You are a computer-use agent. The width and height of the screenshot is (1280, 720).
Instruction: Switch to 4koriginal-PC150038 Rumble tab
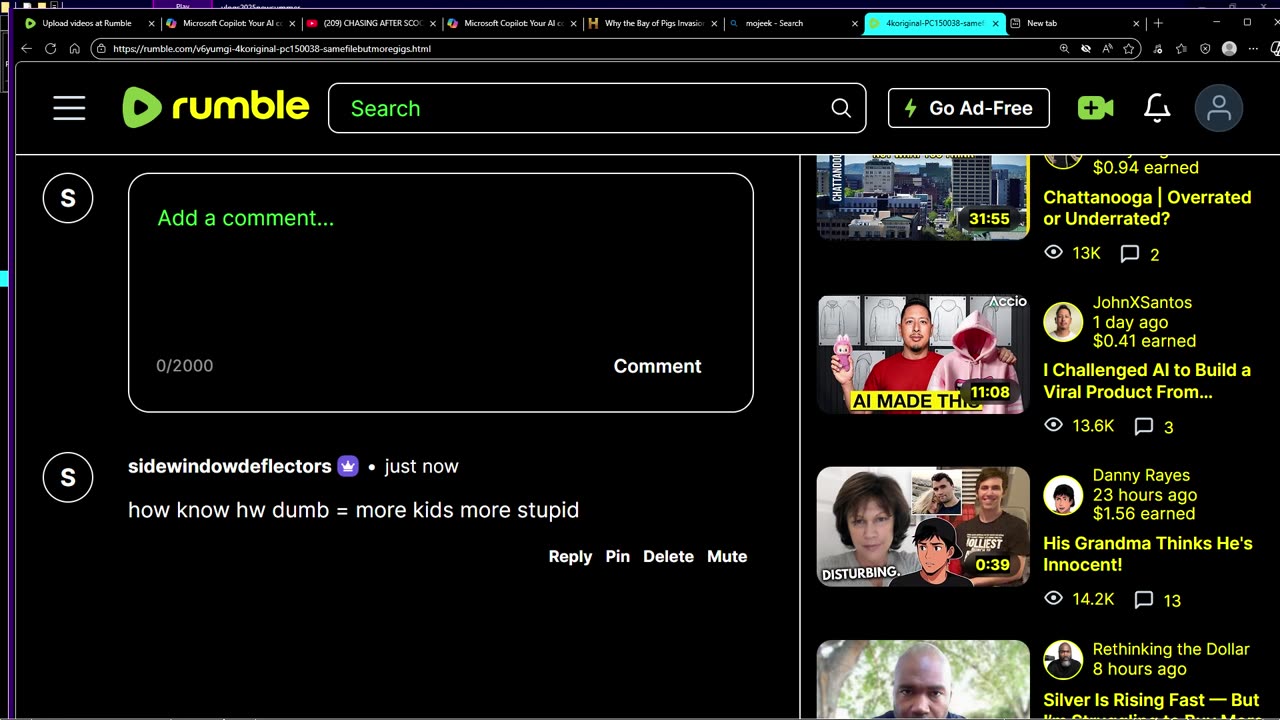[934, 23]
